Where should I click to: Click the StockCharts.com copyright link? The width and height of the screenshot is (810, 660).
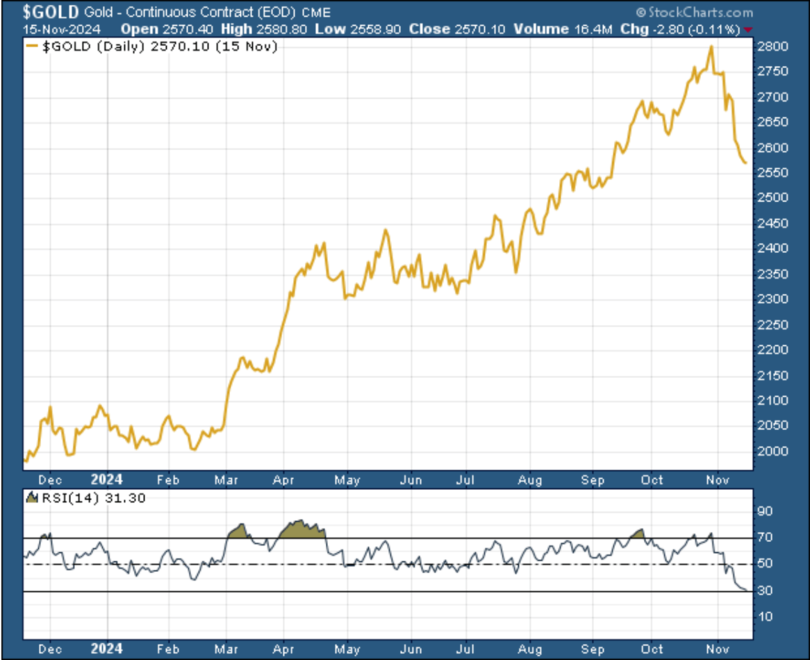694,12
